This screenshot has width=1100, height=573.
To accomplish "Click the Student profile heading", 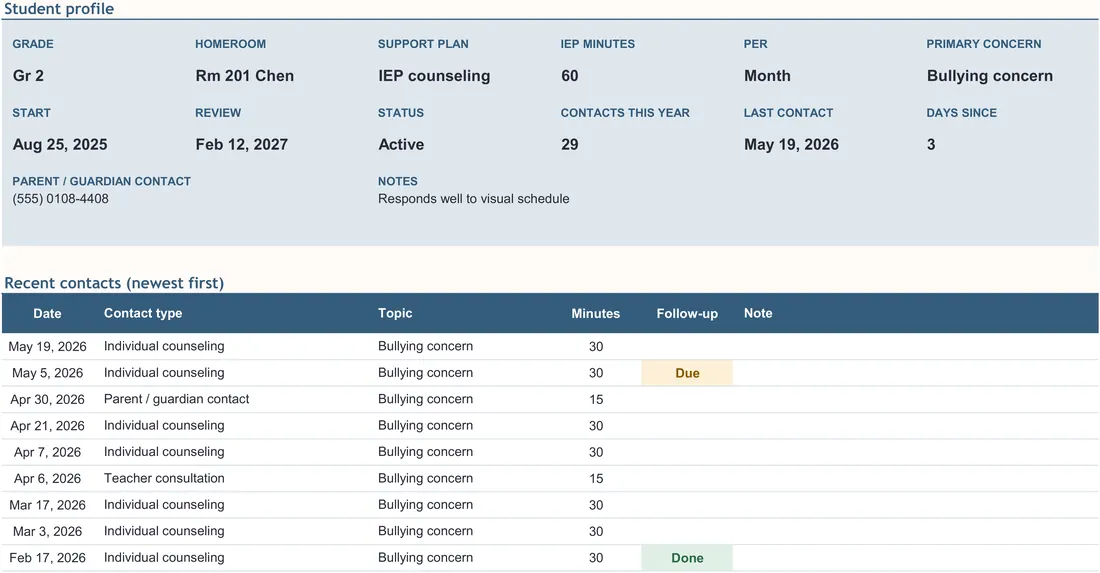I will 59,9.
